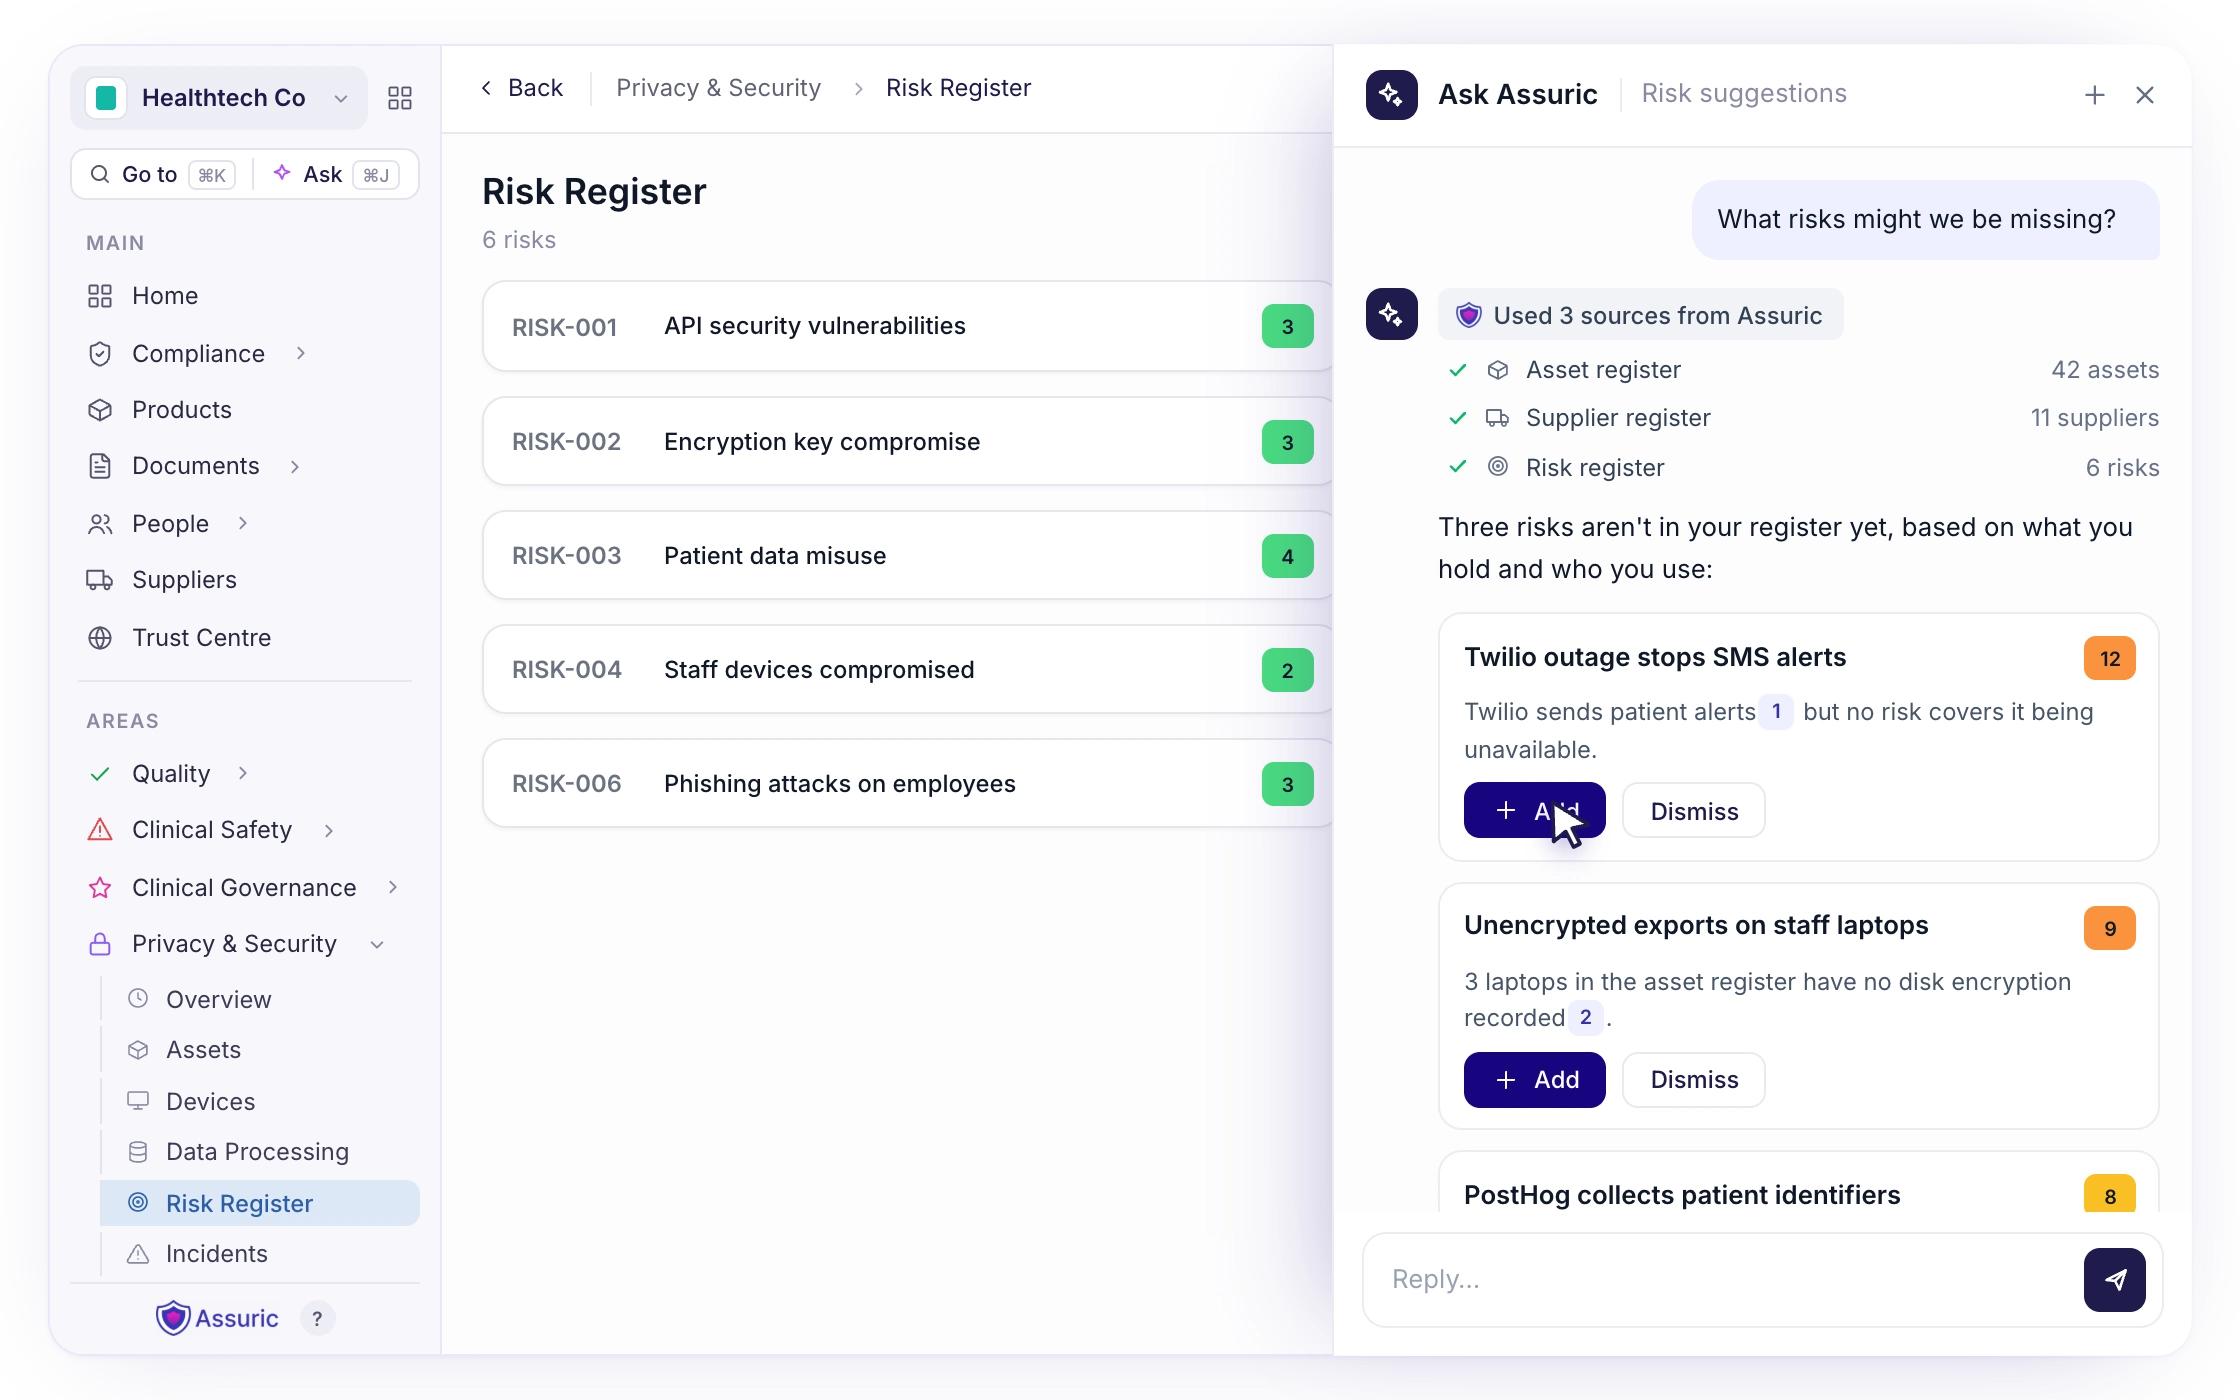Screen dimensions: 2240x1400
Task: Send the reply with the paper plane button
Action: (x=2115, y=1280)
